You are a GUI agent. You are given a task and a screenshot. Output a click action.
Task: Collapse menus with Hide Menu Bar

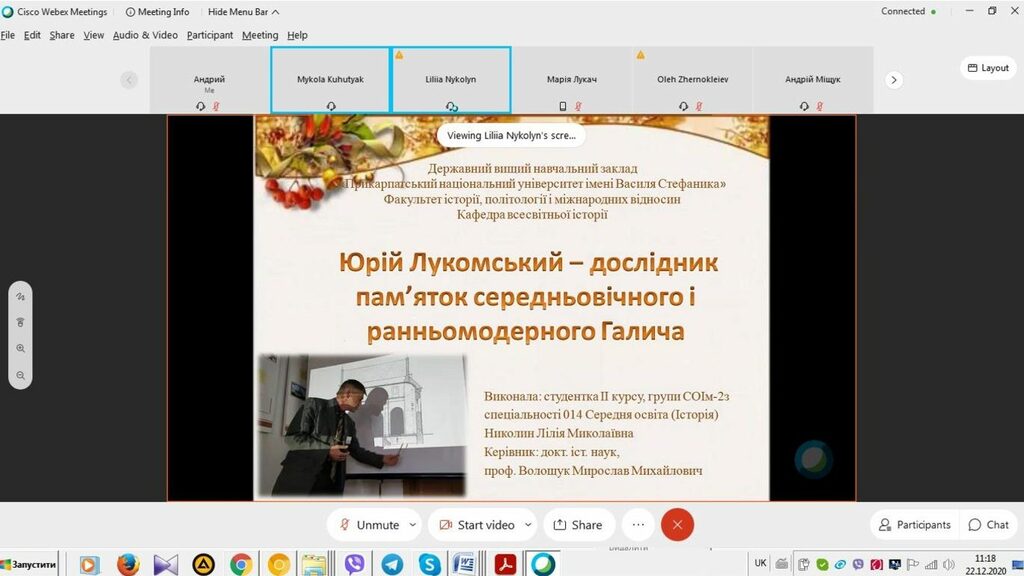click(243, 12)
